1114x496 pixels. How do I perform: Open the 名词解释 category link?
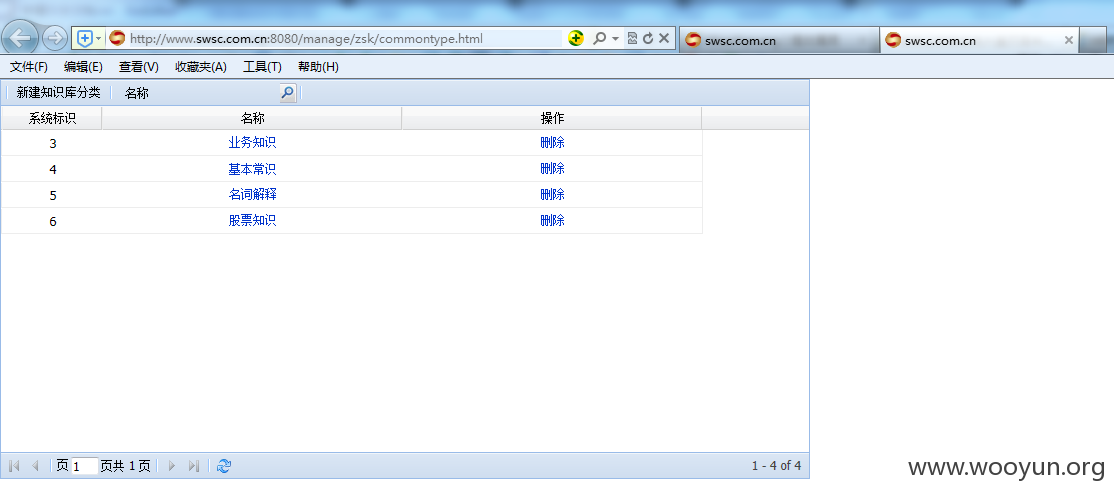[252, 195]
